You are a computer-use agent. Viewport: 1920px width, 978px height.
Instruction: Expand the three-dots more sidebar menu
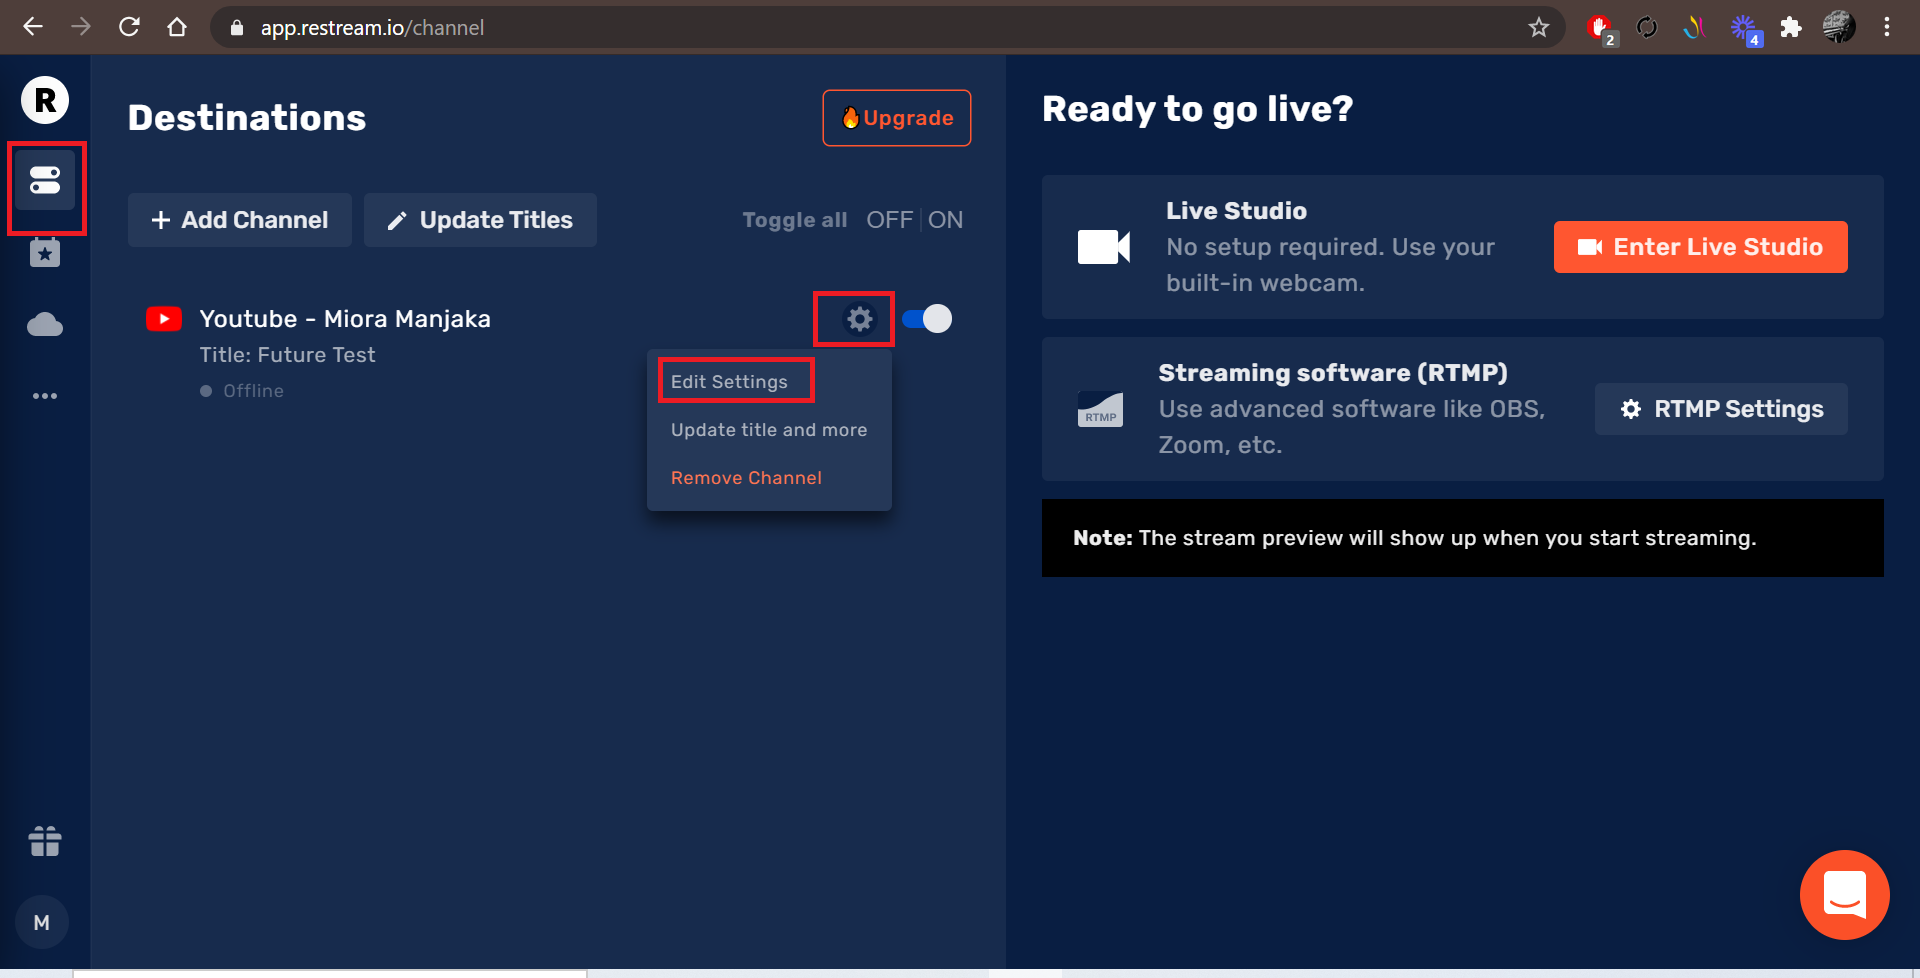[x=45, y=396]
